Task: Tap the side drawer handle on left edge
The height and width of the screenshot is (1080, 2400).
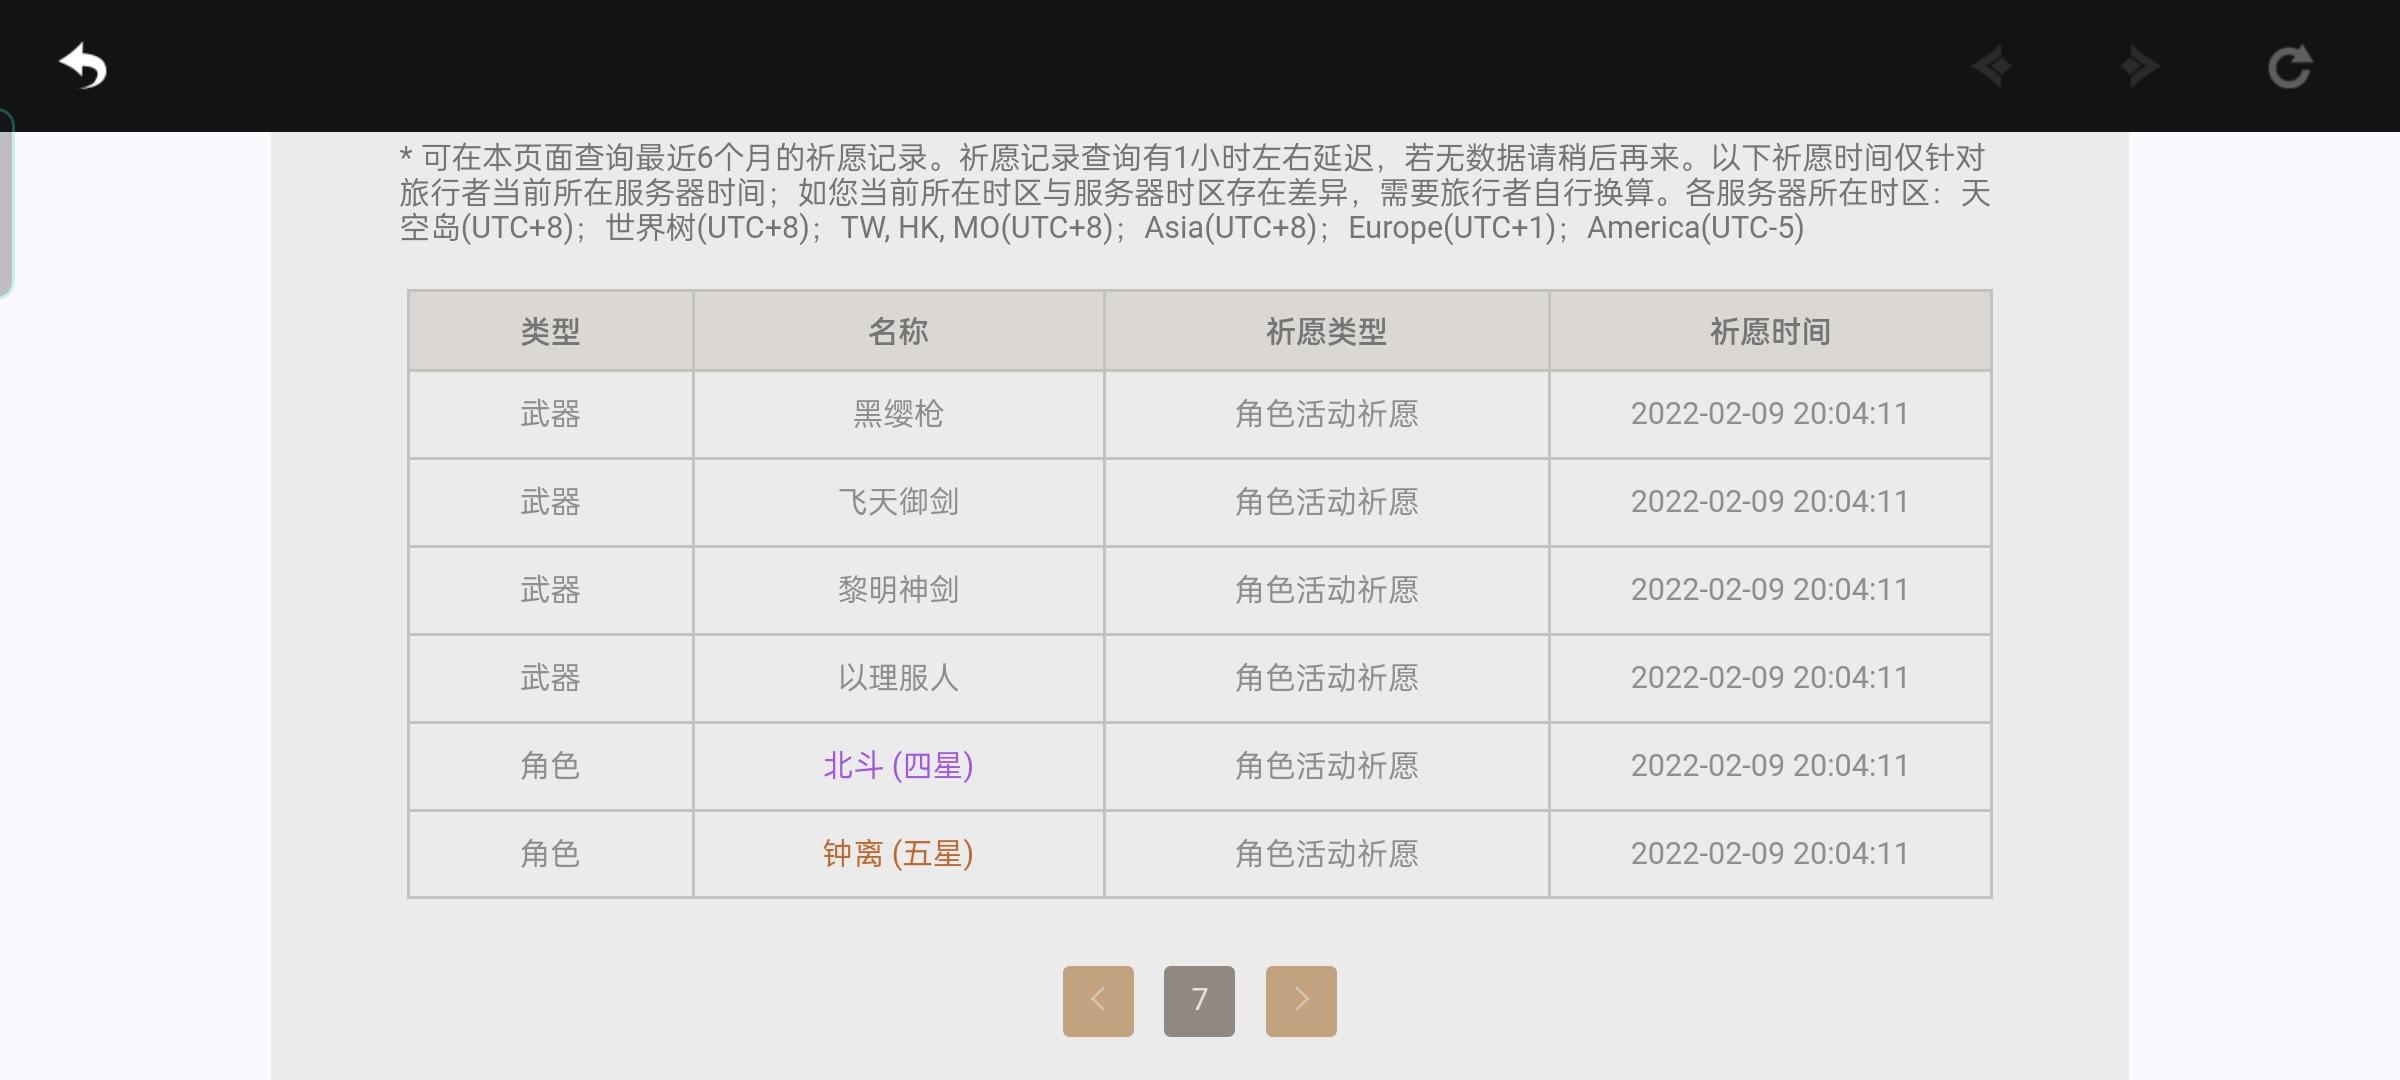Action: [6, 203]
